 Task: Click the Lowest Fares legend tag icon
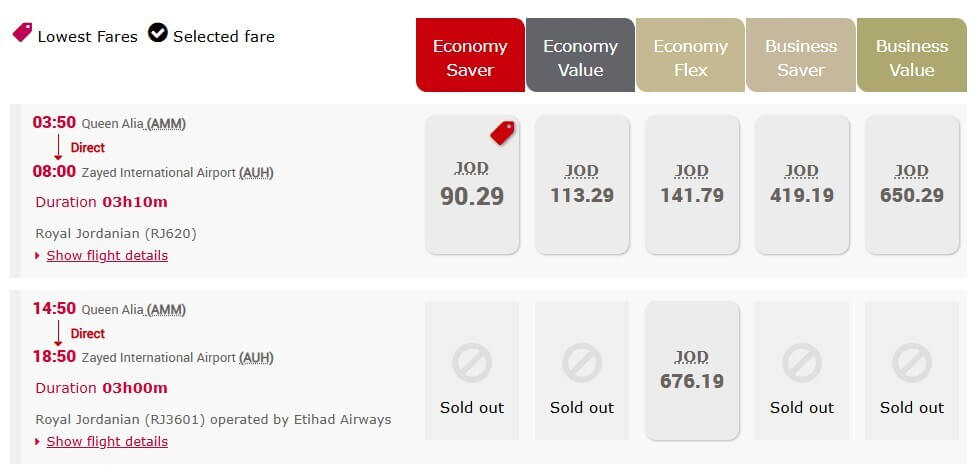click(x=22, y=33)
